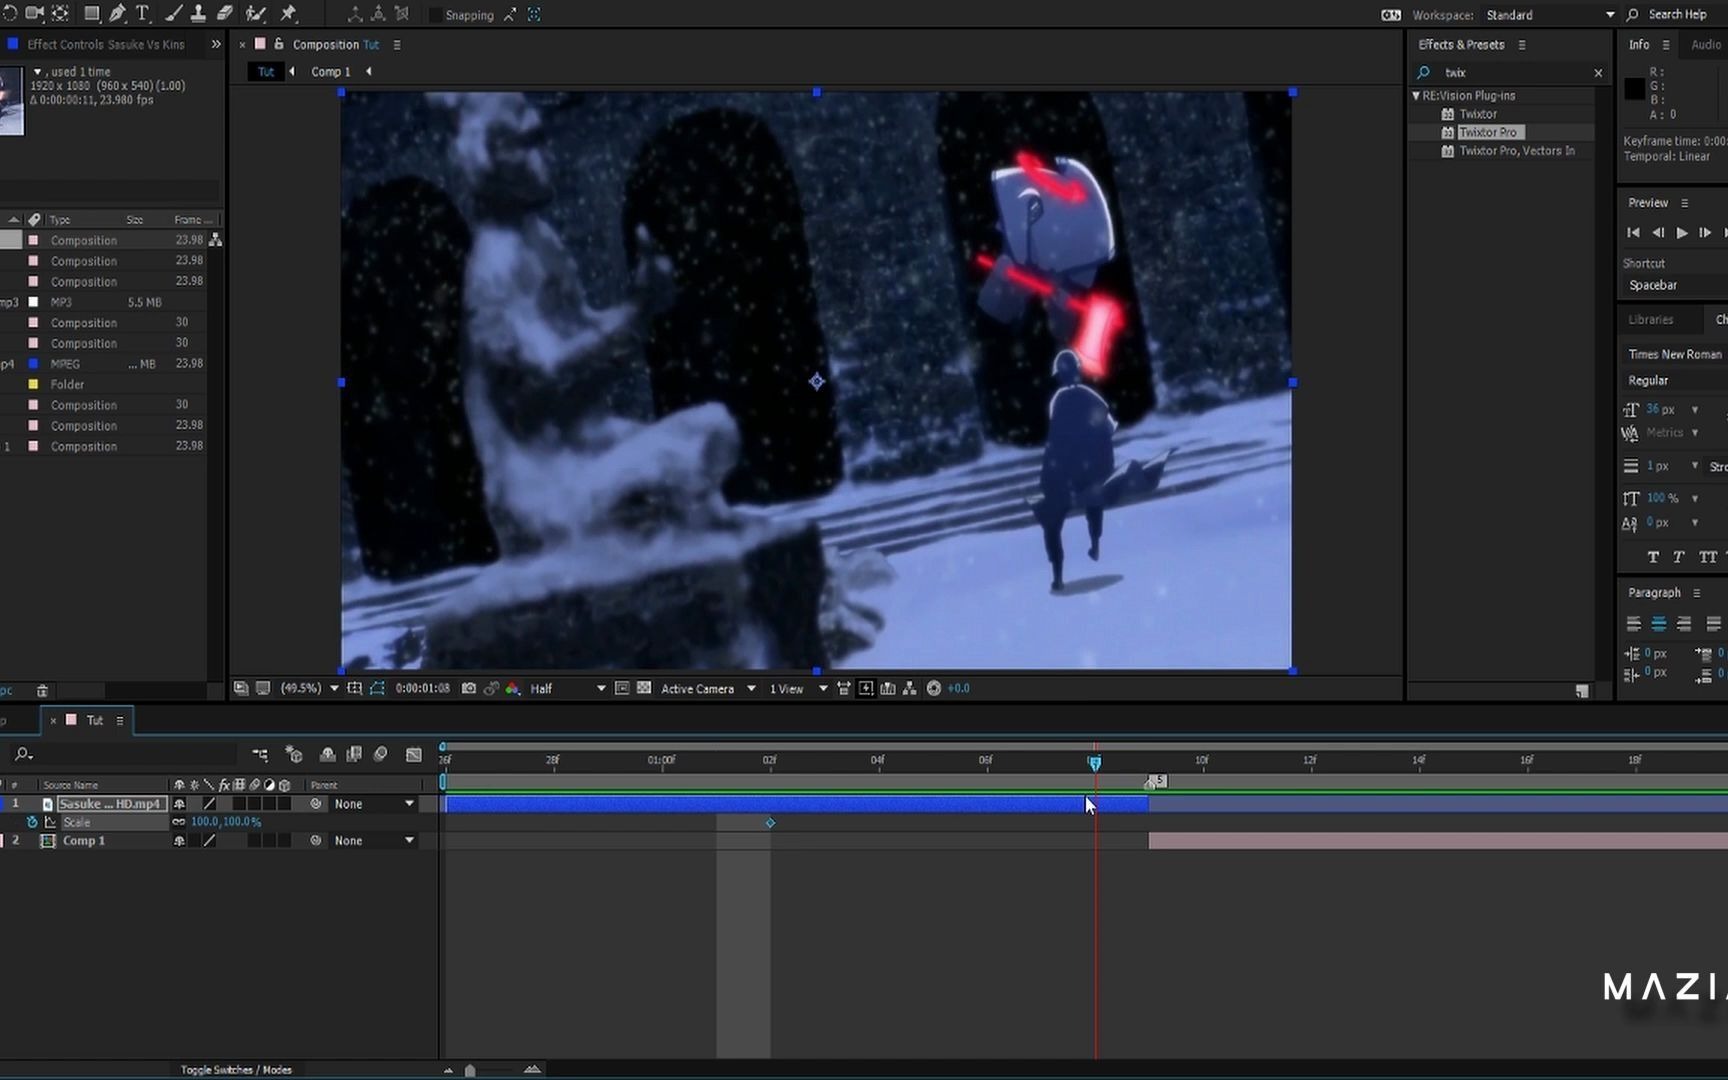The image size is (1728, 1080).
Task: Toggle transparency grid in the viewer
Action: 644,688
